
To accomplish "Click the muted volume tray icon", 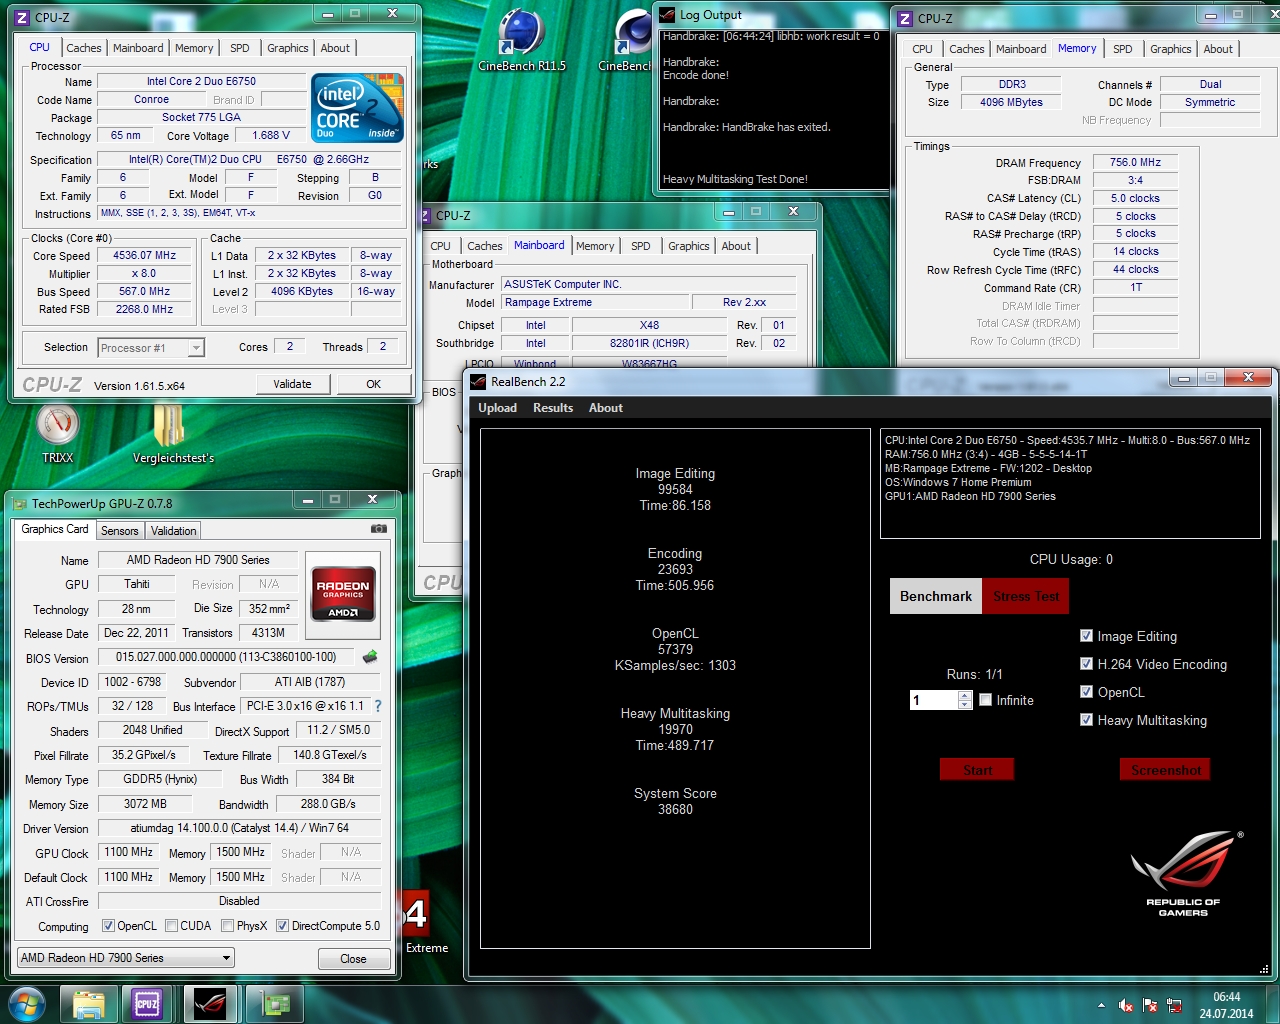I will pyautogui.click(x=1126, y=1005).
